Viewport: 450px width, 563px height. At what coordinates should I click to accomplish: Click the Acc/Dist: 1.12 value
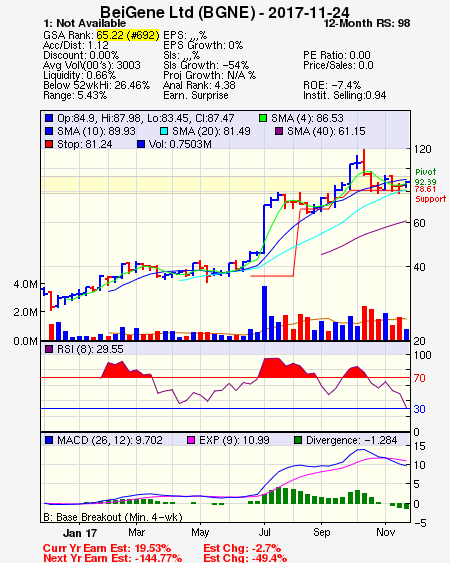coord(76,45)
